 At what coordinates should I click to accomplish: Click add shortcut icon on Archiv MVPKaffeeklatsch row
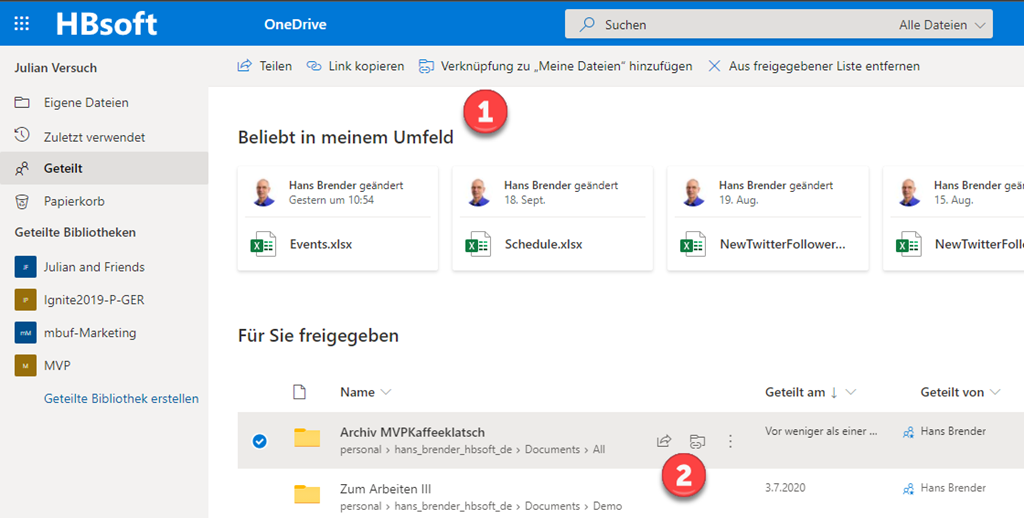697,441
